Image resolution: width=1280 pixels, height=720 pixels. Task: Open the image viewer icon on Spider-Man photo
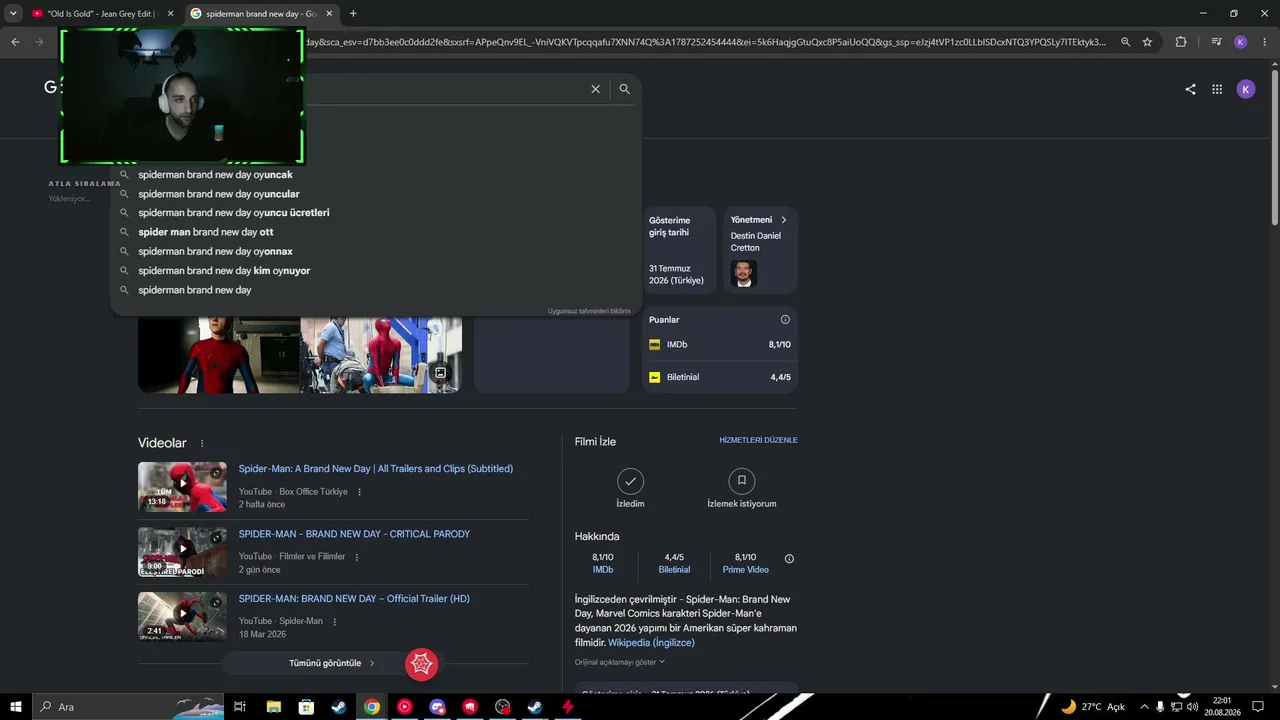(x=440, y=373)
